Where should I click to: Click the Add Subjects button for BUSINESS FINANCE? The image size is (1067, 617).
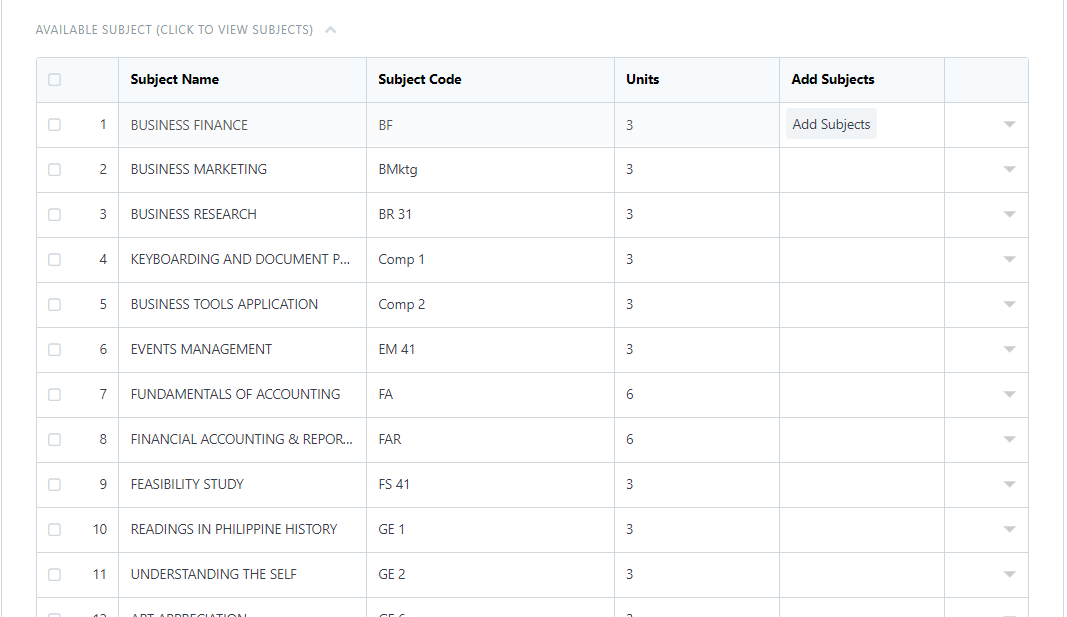coord(830,124)
